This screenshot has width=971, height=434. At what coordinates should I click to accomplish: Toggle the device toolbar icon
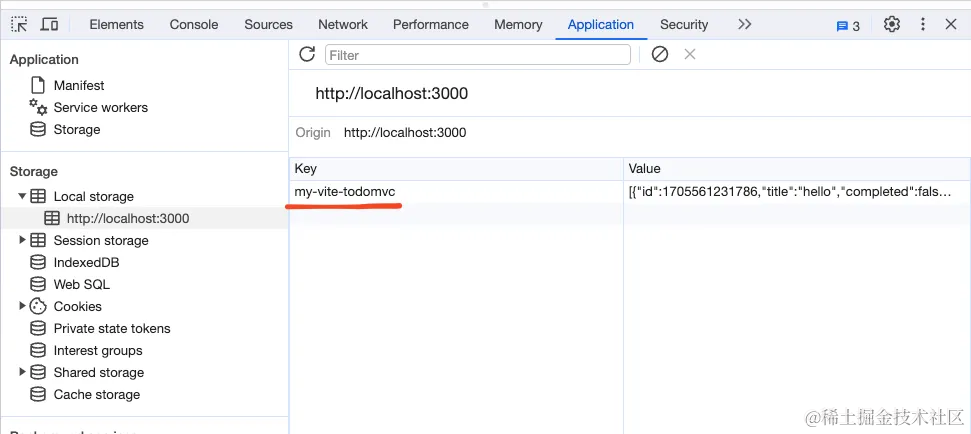[50, 25]
